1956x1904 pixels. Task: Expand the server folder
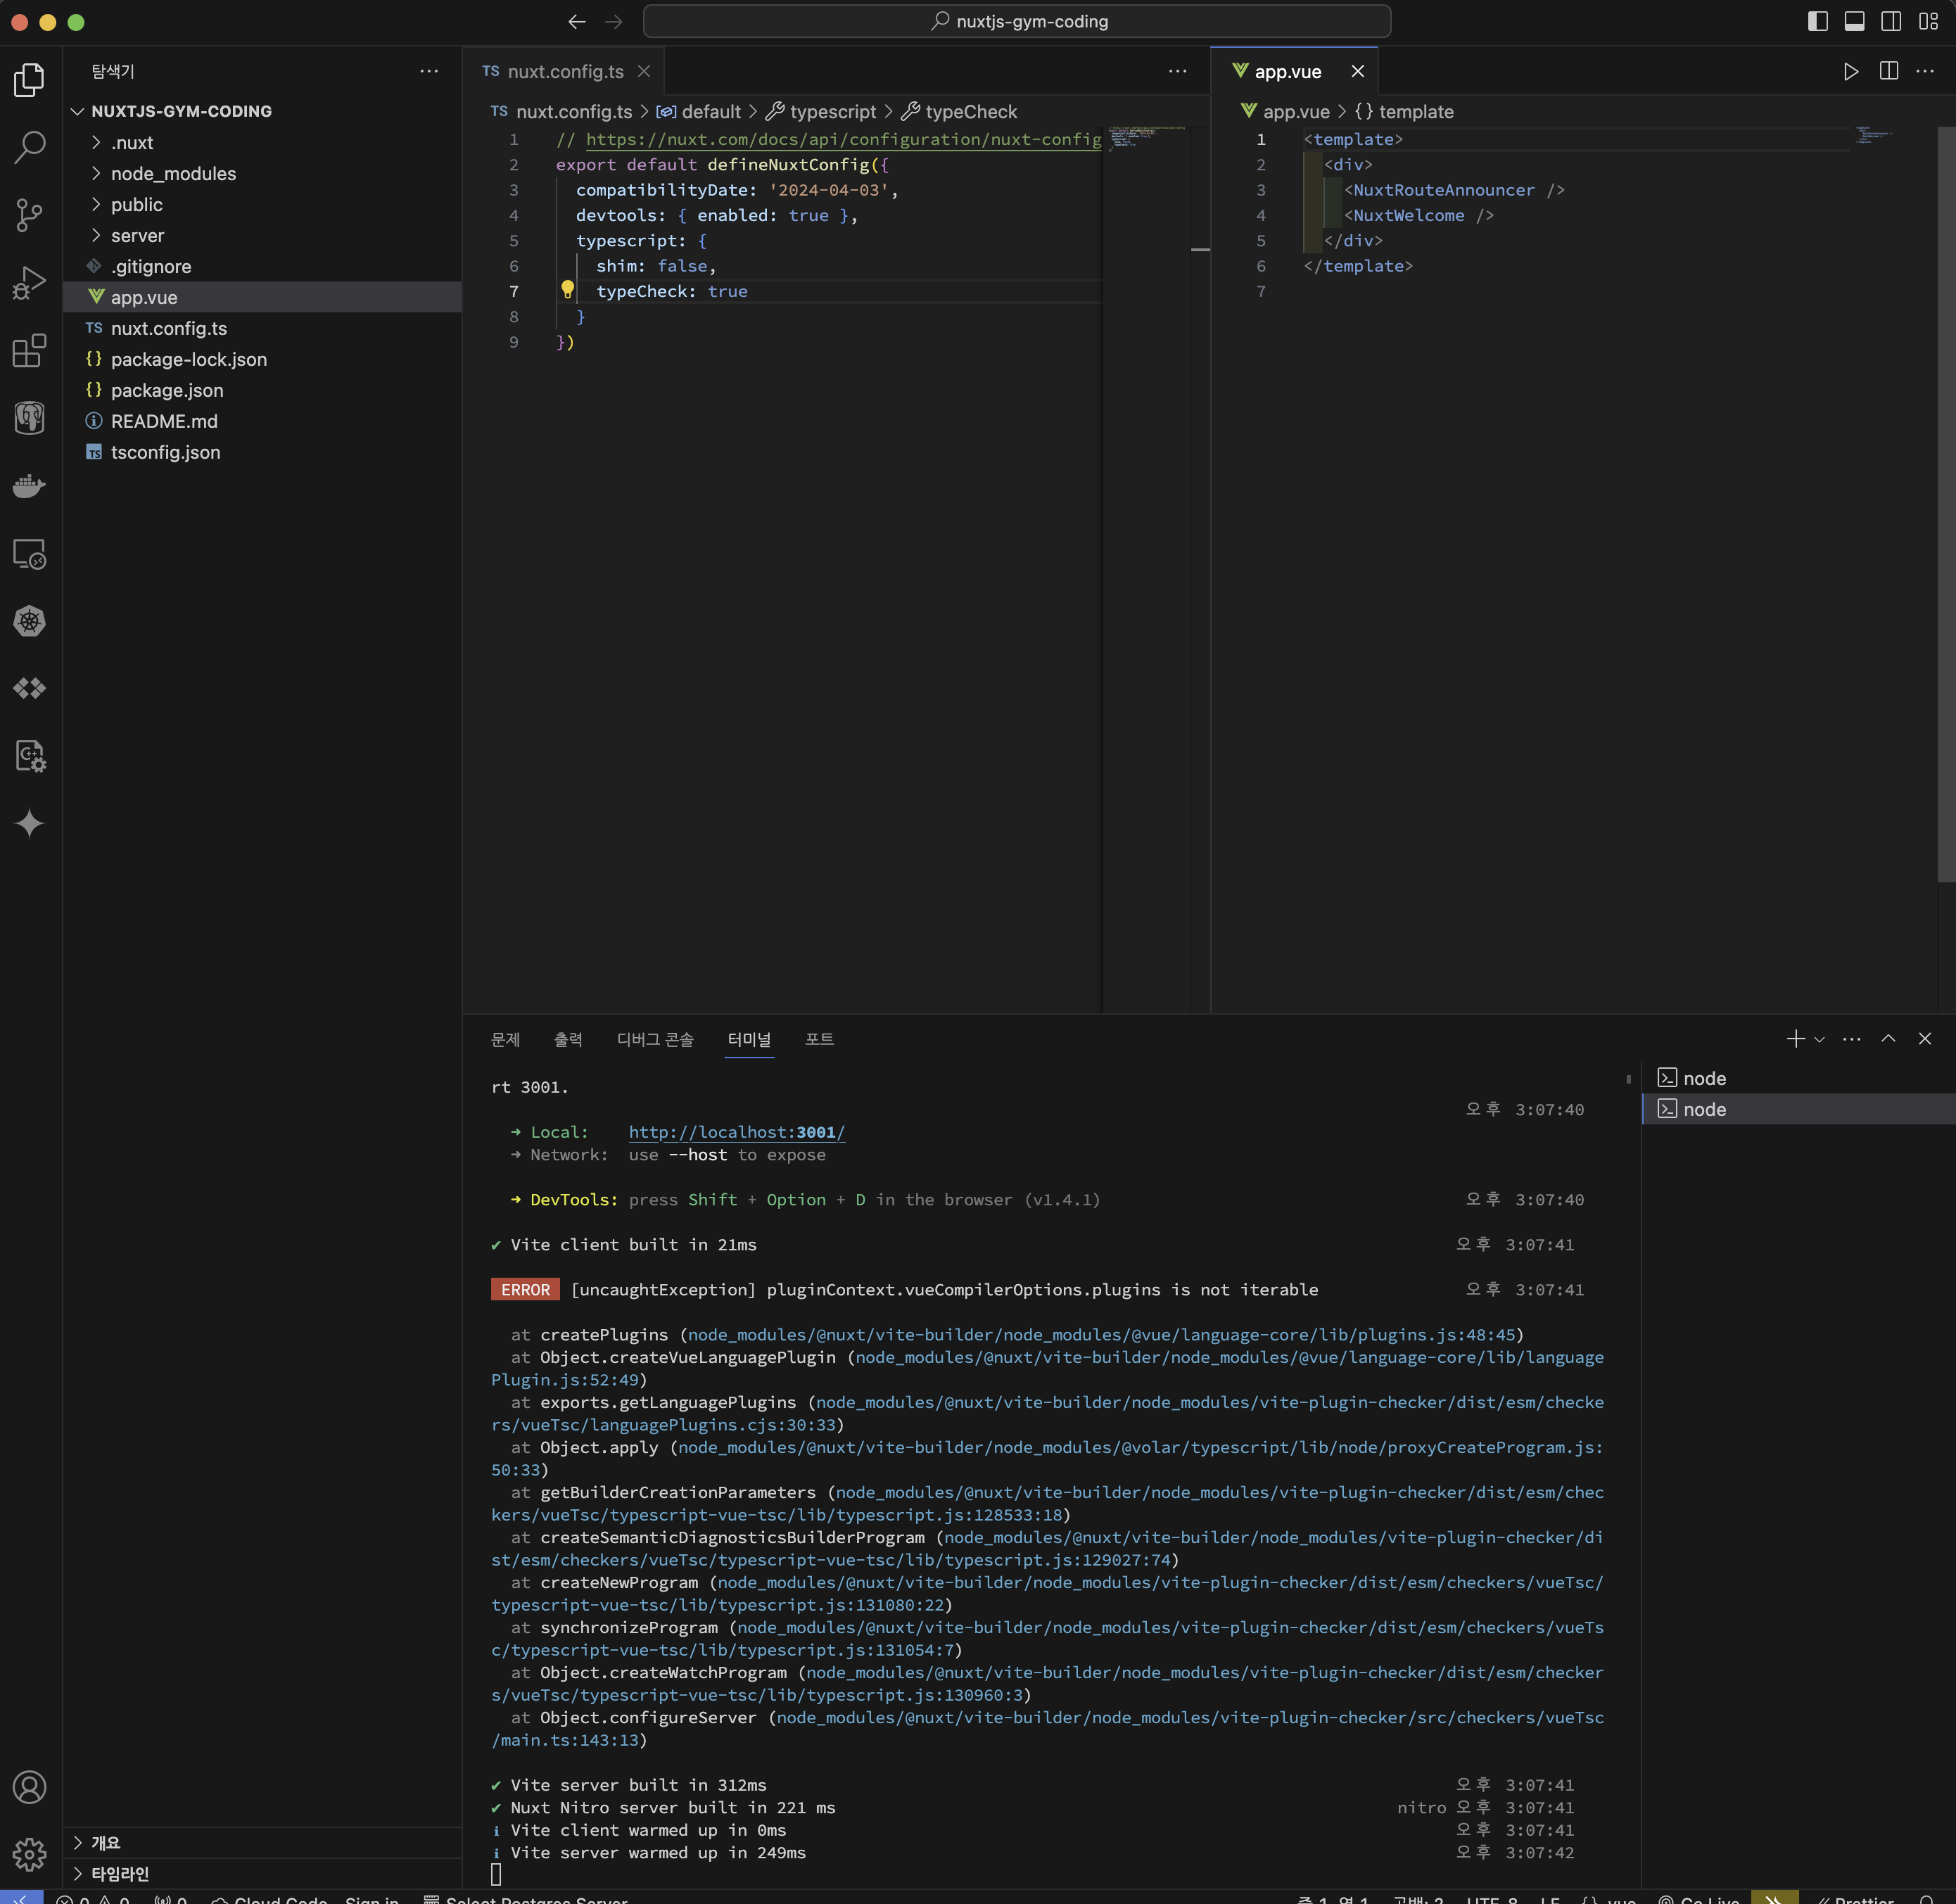click(96, 235)
